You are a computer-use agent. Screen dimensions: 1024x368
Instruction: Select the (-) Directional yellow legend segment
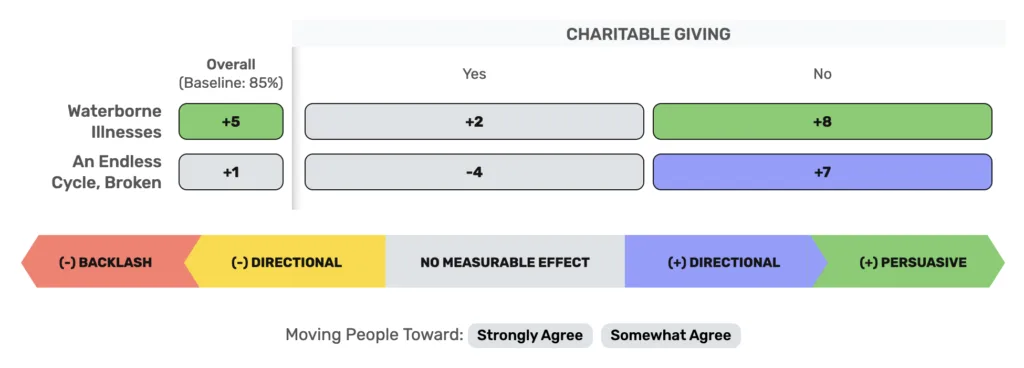click(287, 262)
